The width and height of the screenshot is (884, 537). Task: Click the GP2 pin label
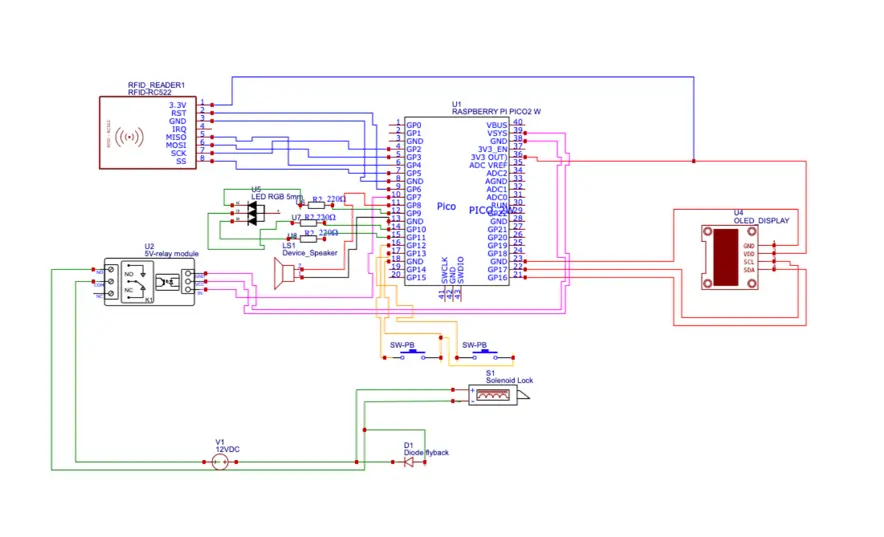pos(414,149)
